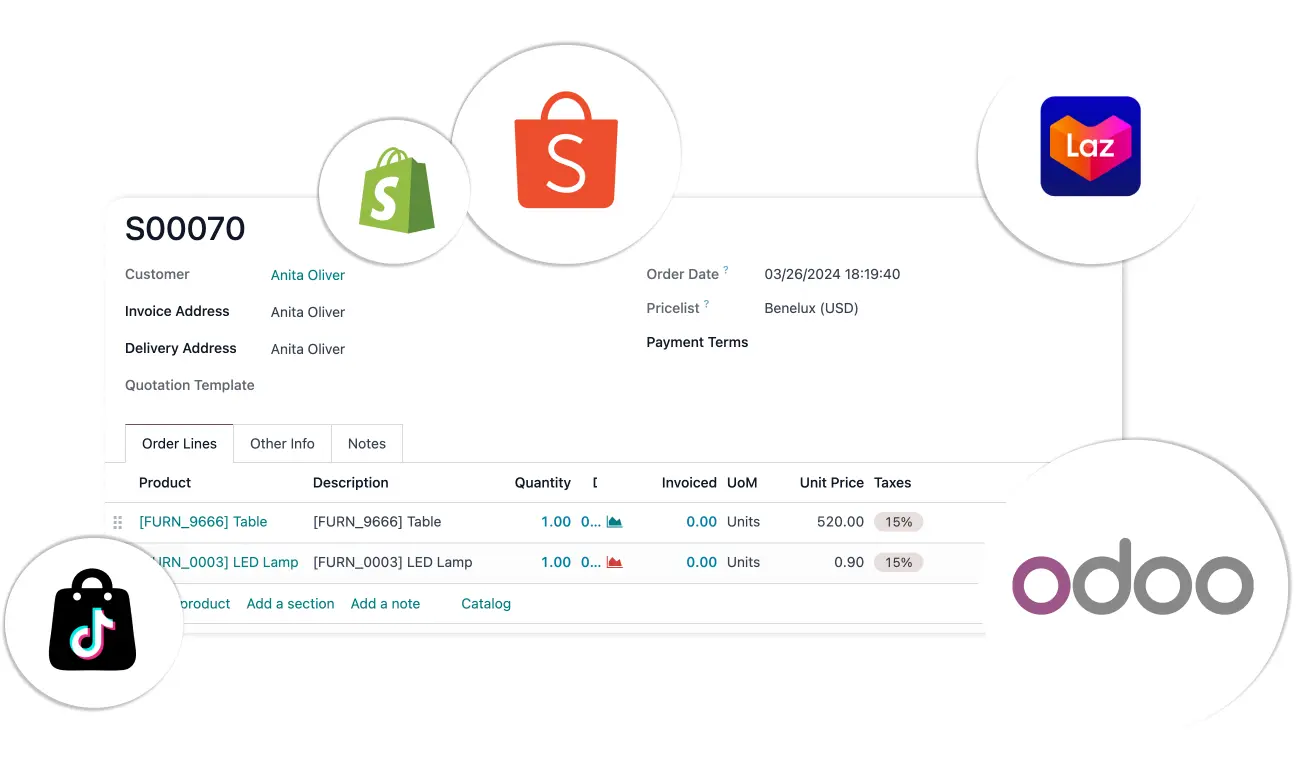Open customer link Anita Oliver
This screenshot has height=779, width=1300.
pyautogui.click(x=308, y=275)
